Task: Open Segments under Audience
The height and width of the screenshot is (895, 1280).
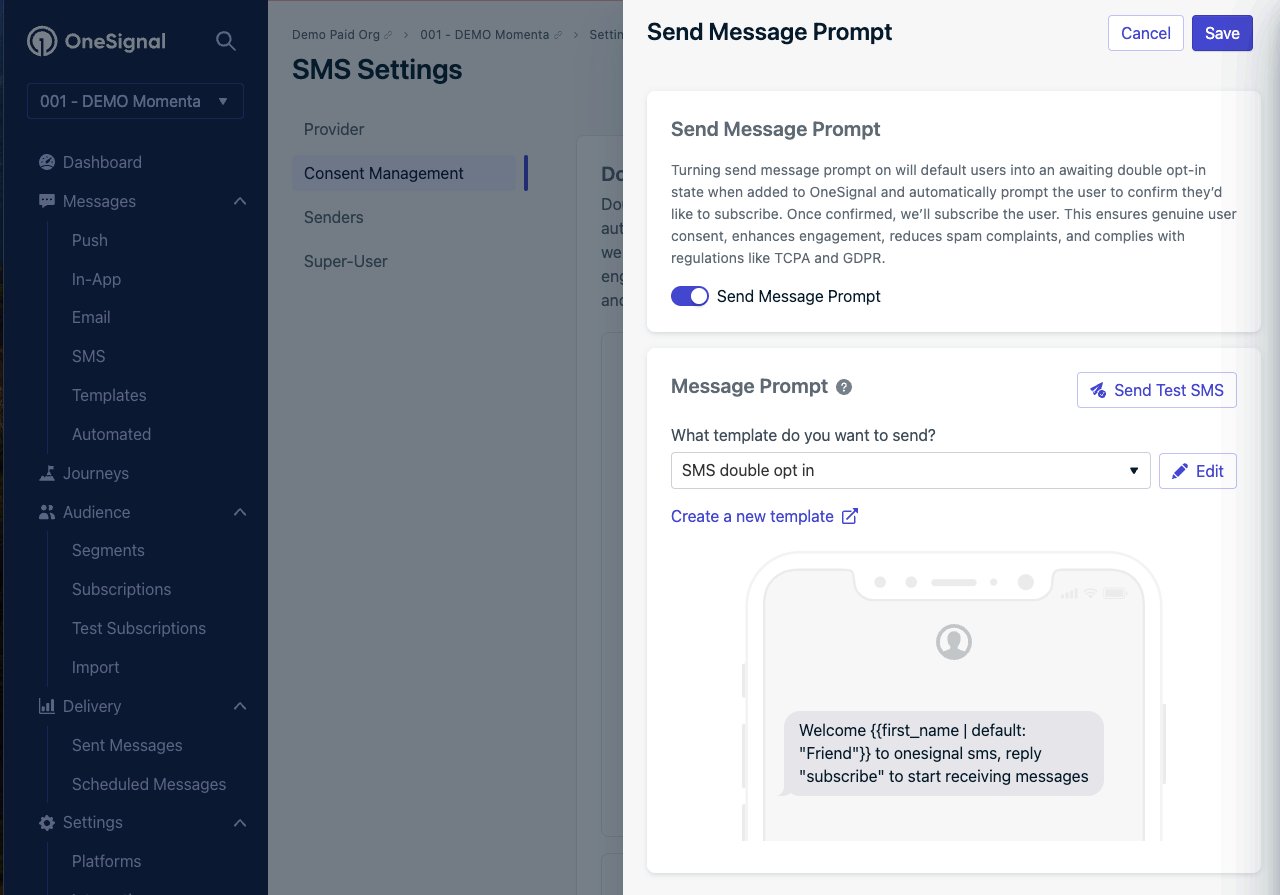Action: coord(108,550)
